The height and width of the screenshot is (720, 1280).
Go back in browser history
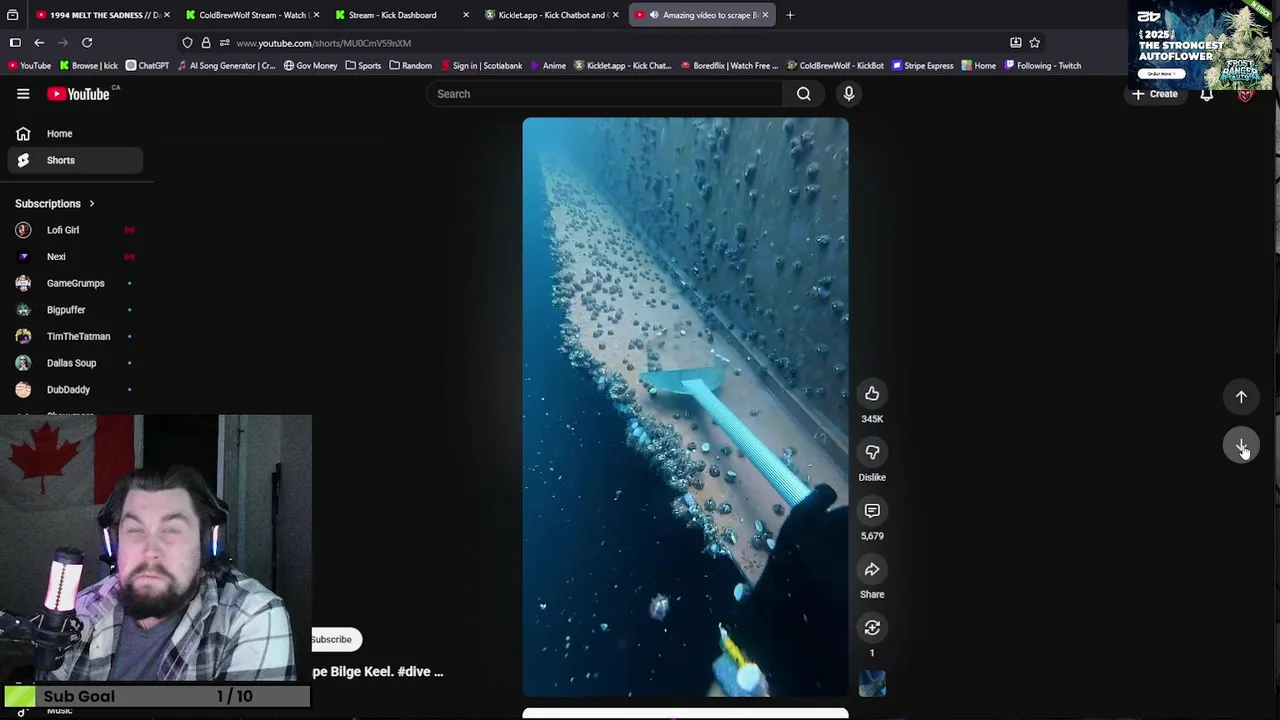pos(39,43)
